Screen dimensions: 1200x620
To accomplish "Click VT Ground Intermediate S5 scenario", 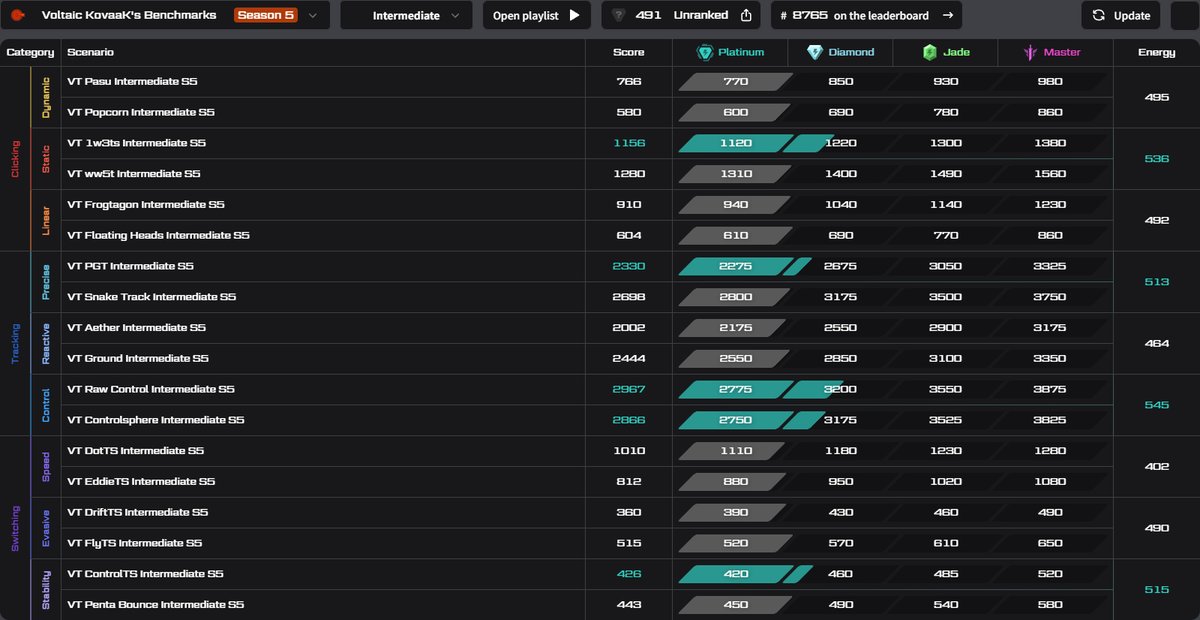I will pyautogui.click(x=138, y=358).
